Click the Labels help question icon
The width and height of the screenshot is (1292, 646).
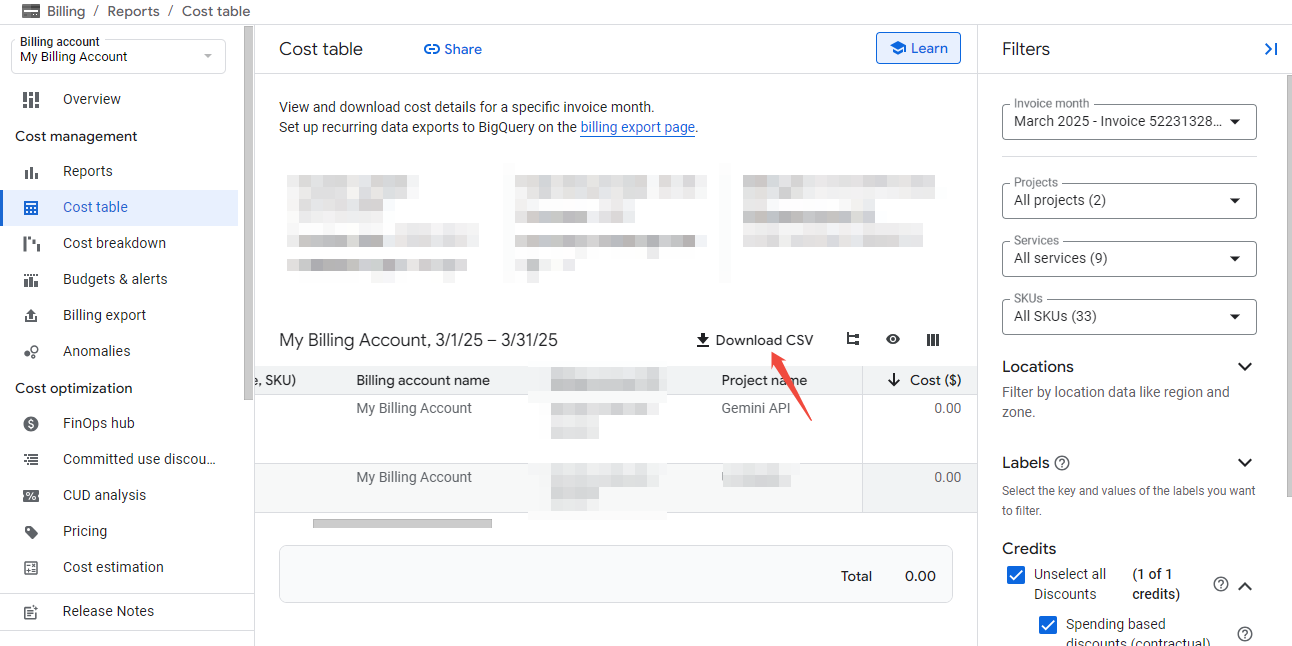(x=1062, y=463)
